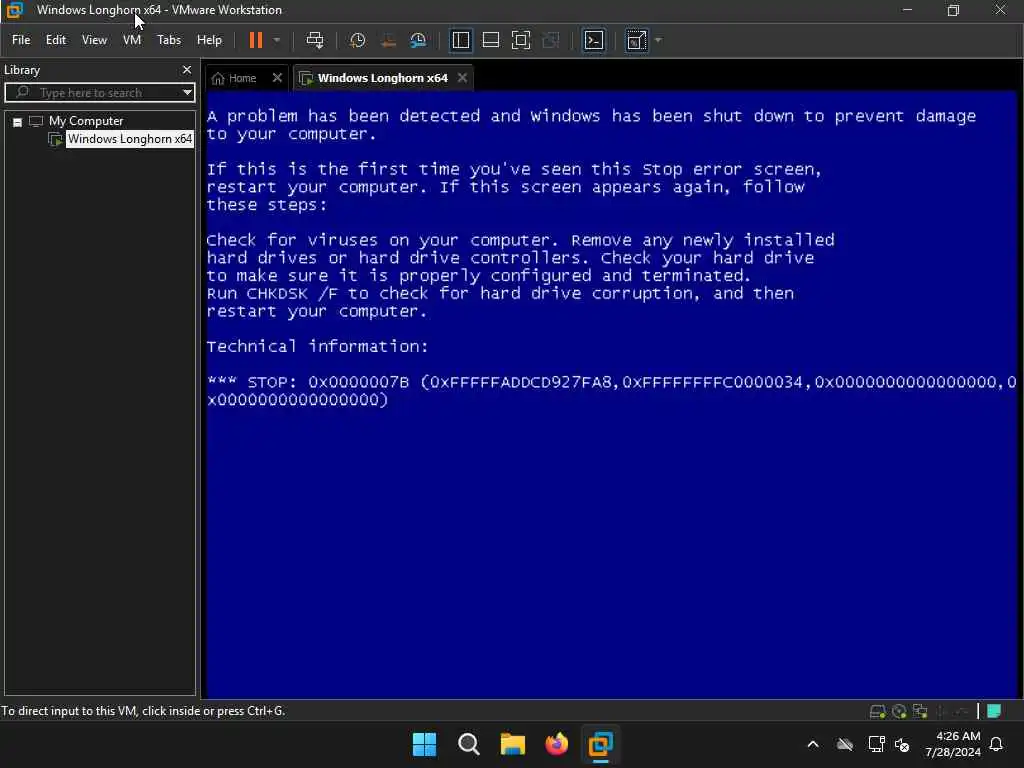Close the Library panel
Viewport: 1024px width, 768px height.
(x=187, y=70)
